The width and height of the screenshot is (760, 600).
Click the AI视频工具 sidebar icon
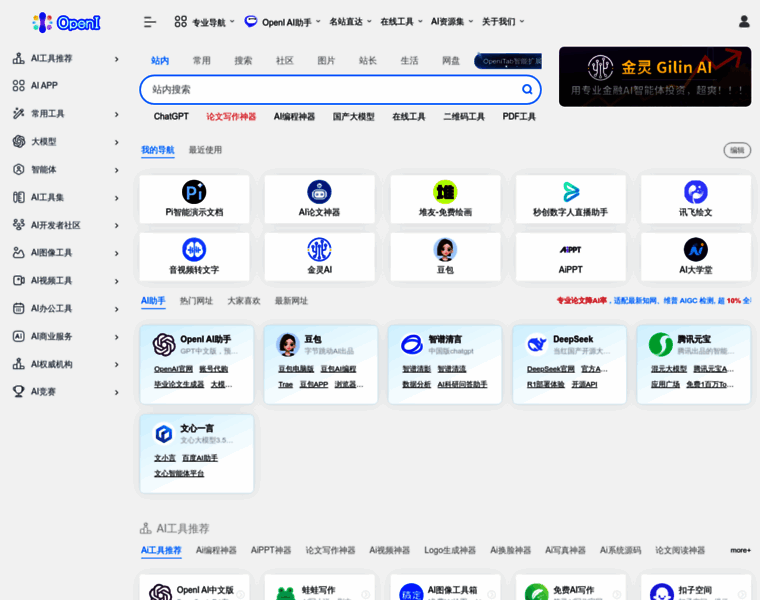point(18,280)
